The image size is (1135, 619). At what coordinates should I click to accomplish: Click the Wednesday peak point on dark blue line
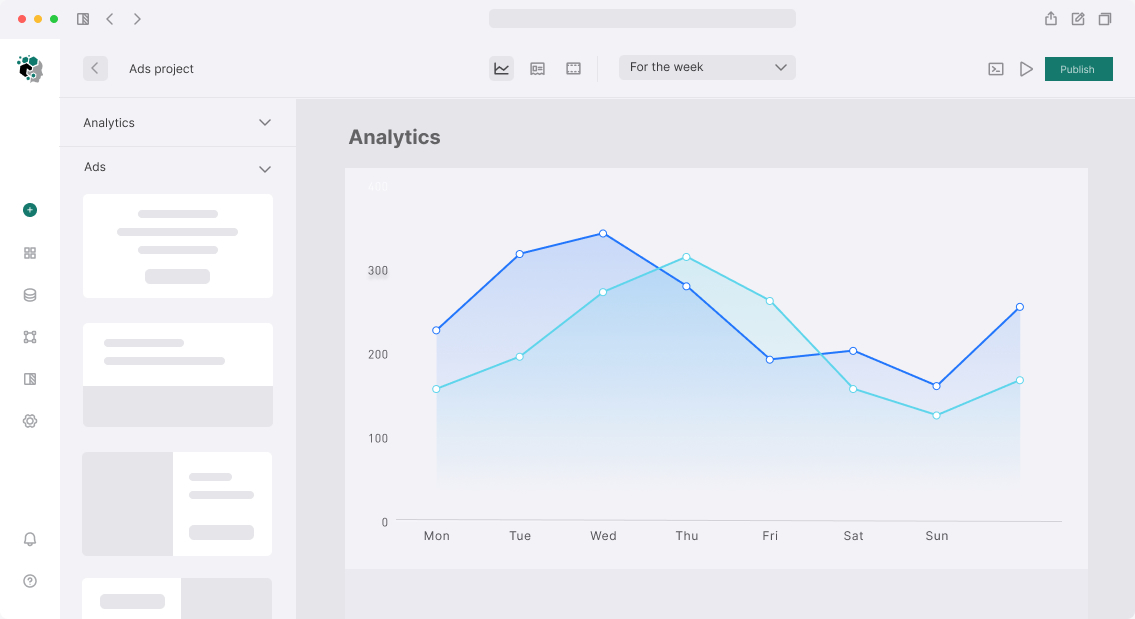[603, 233]
